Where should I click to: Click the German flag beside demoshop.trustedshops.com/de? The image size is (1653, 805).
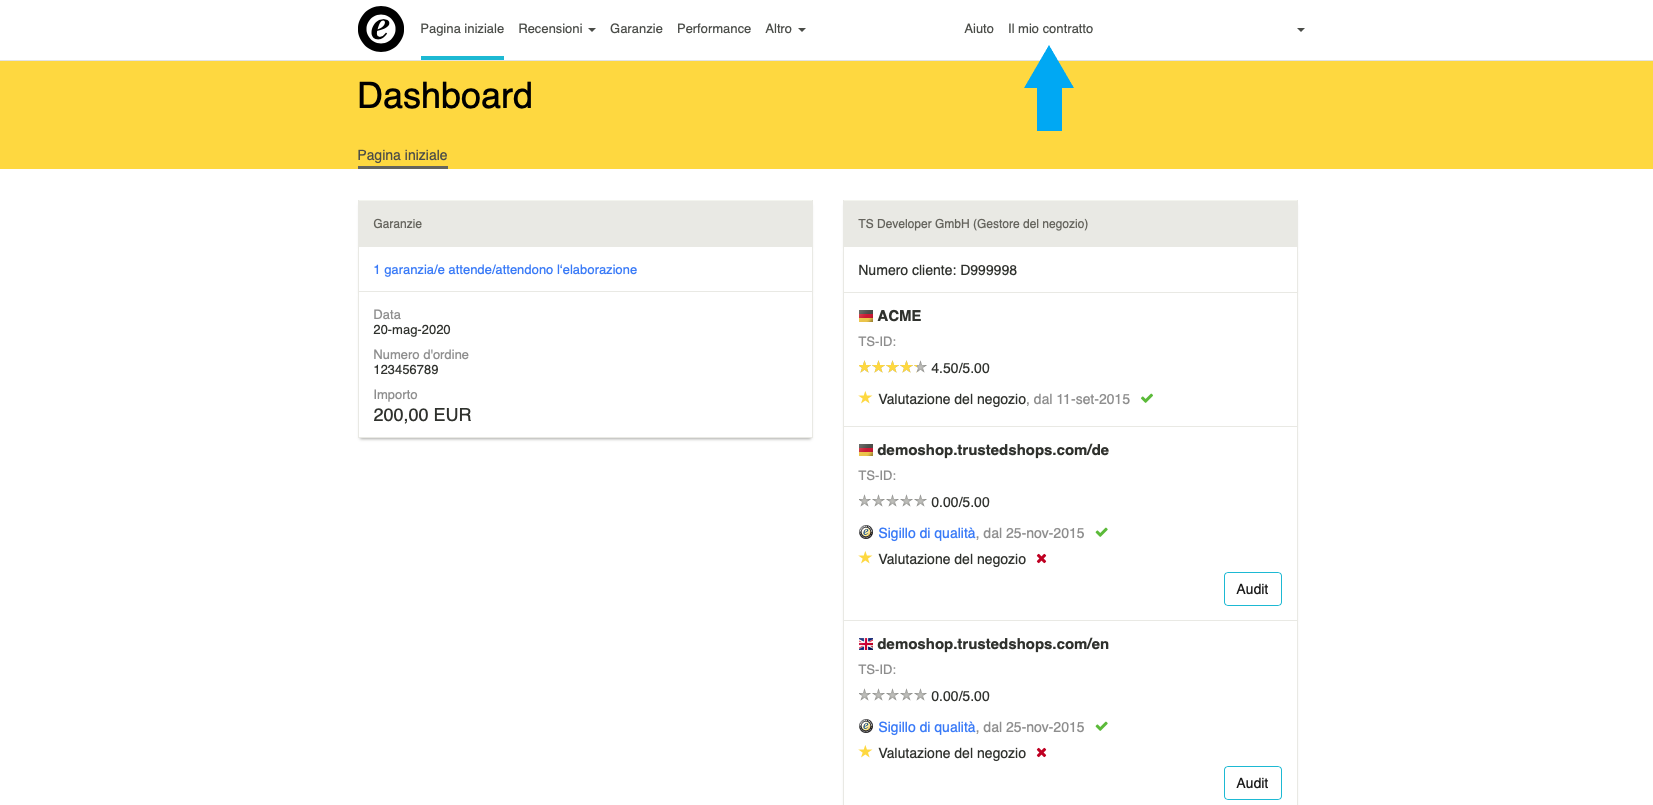866,450
